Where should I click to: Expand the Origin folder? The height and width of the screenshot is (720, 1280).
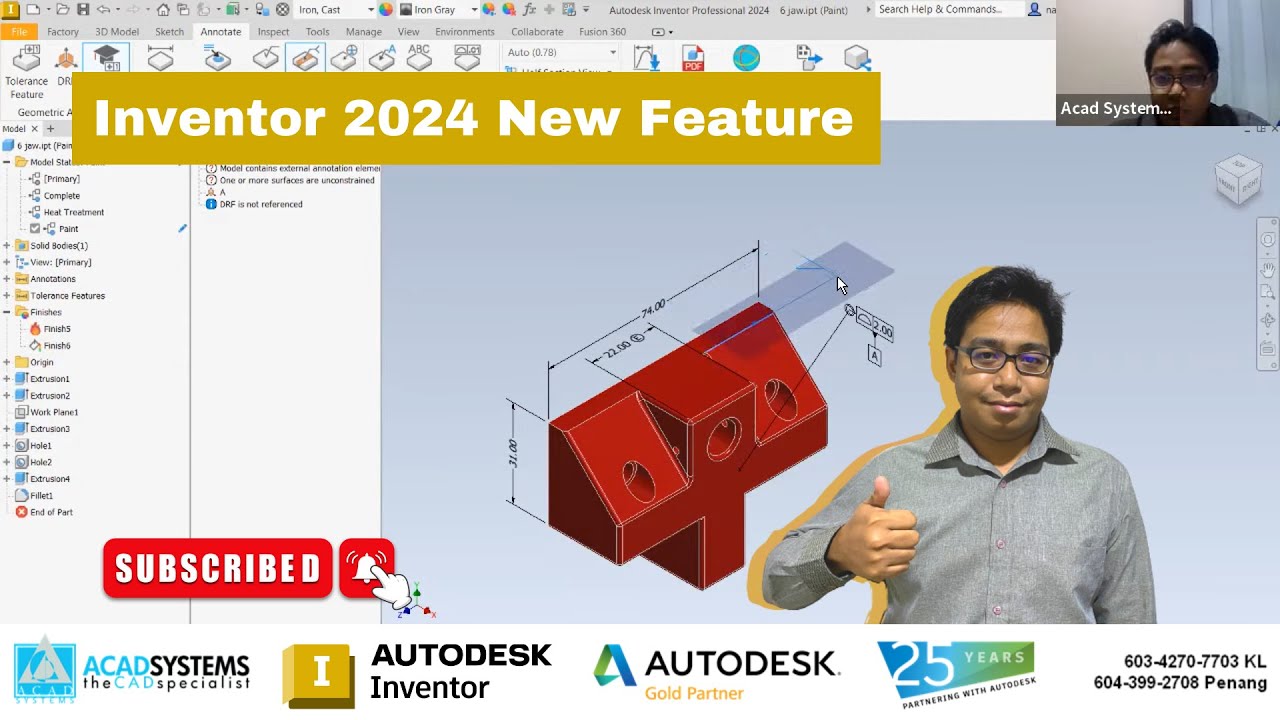(x=7, y=362)
